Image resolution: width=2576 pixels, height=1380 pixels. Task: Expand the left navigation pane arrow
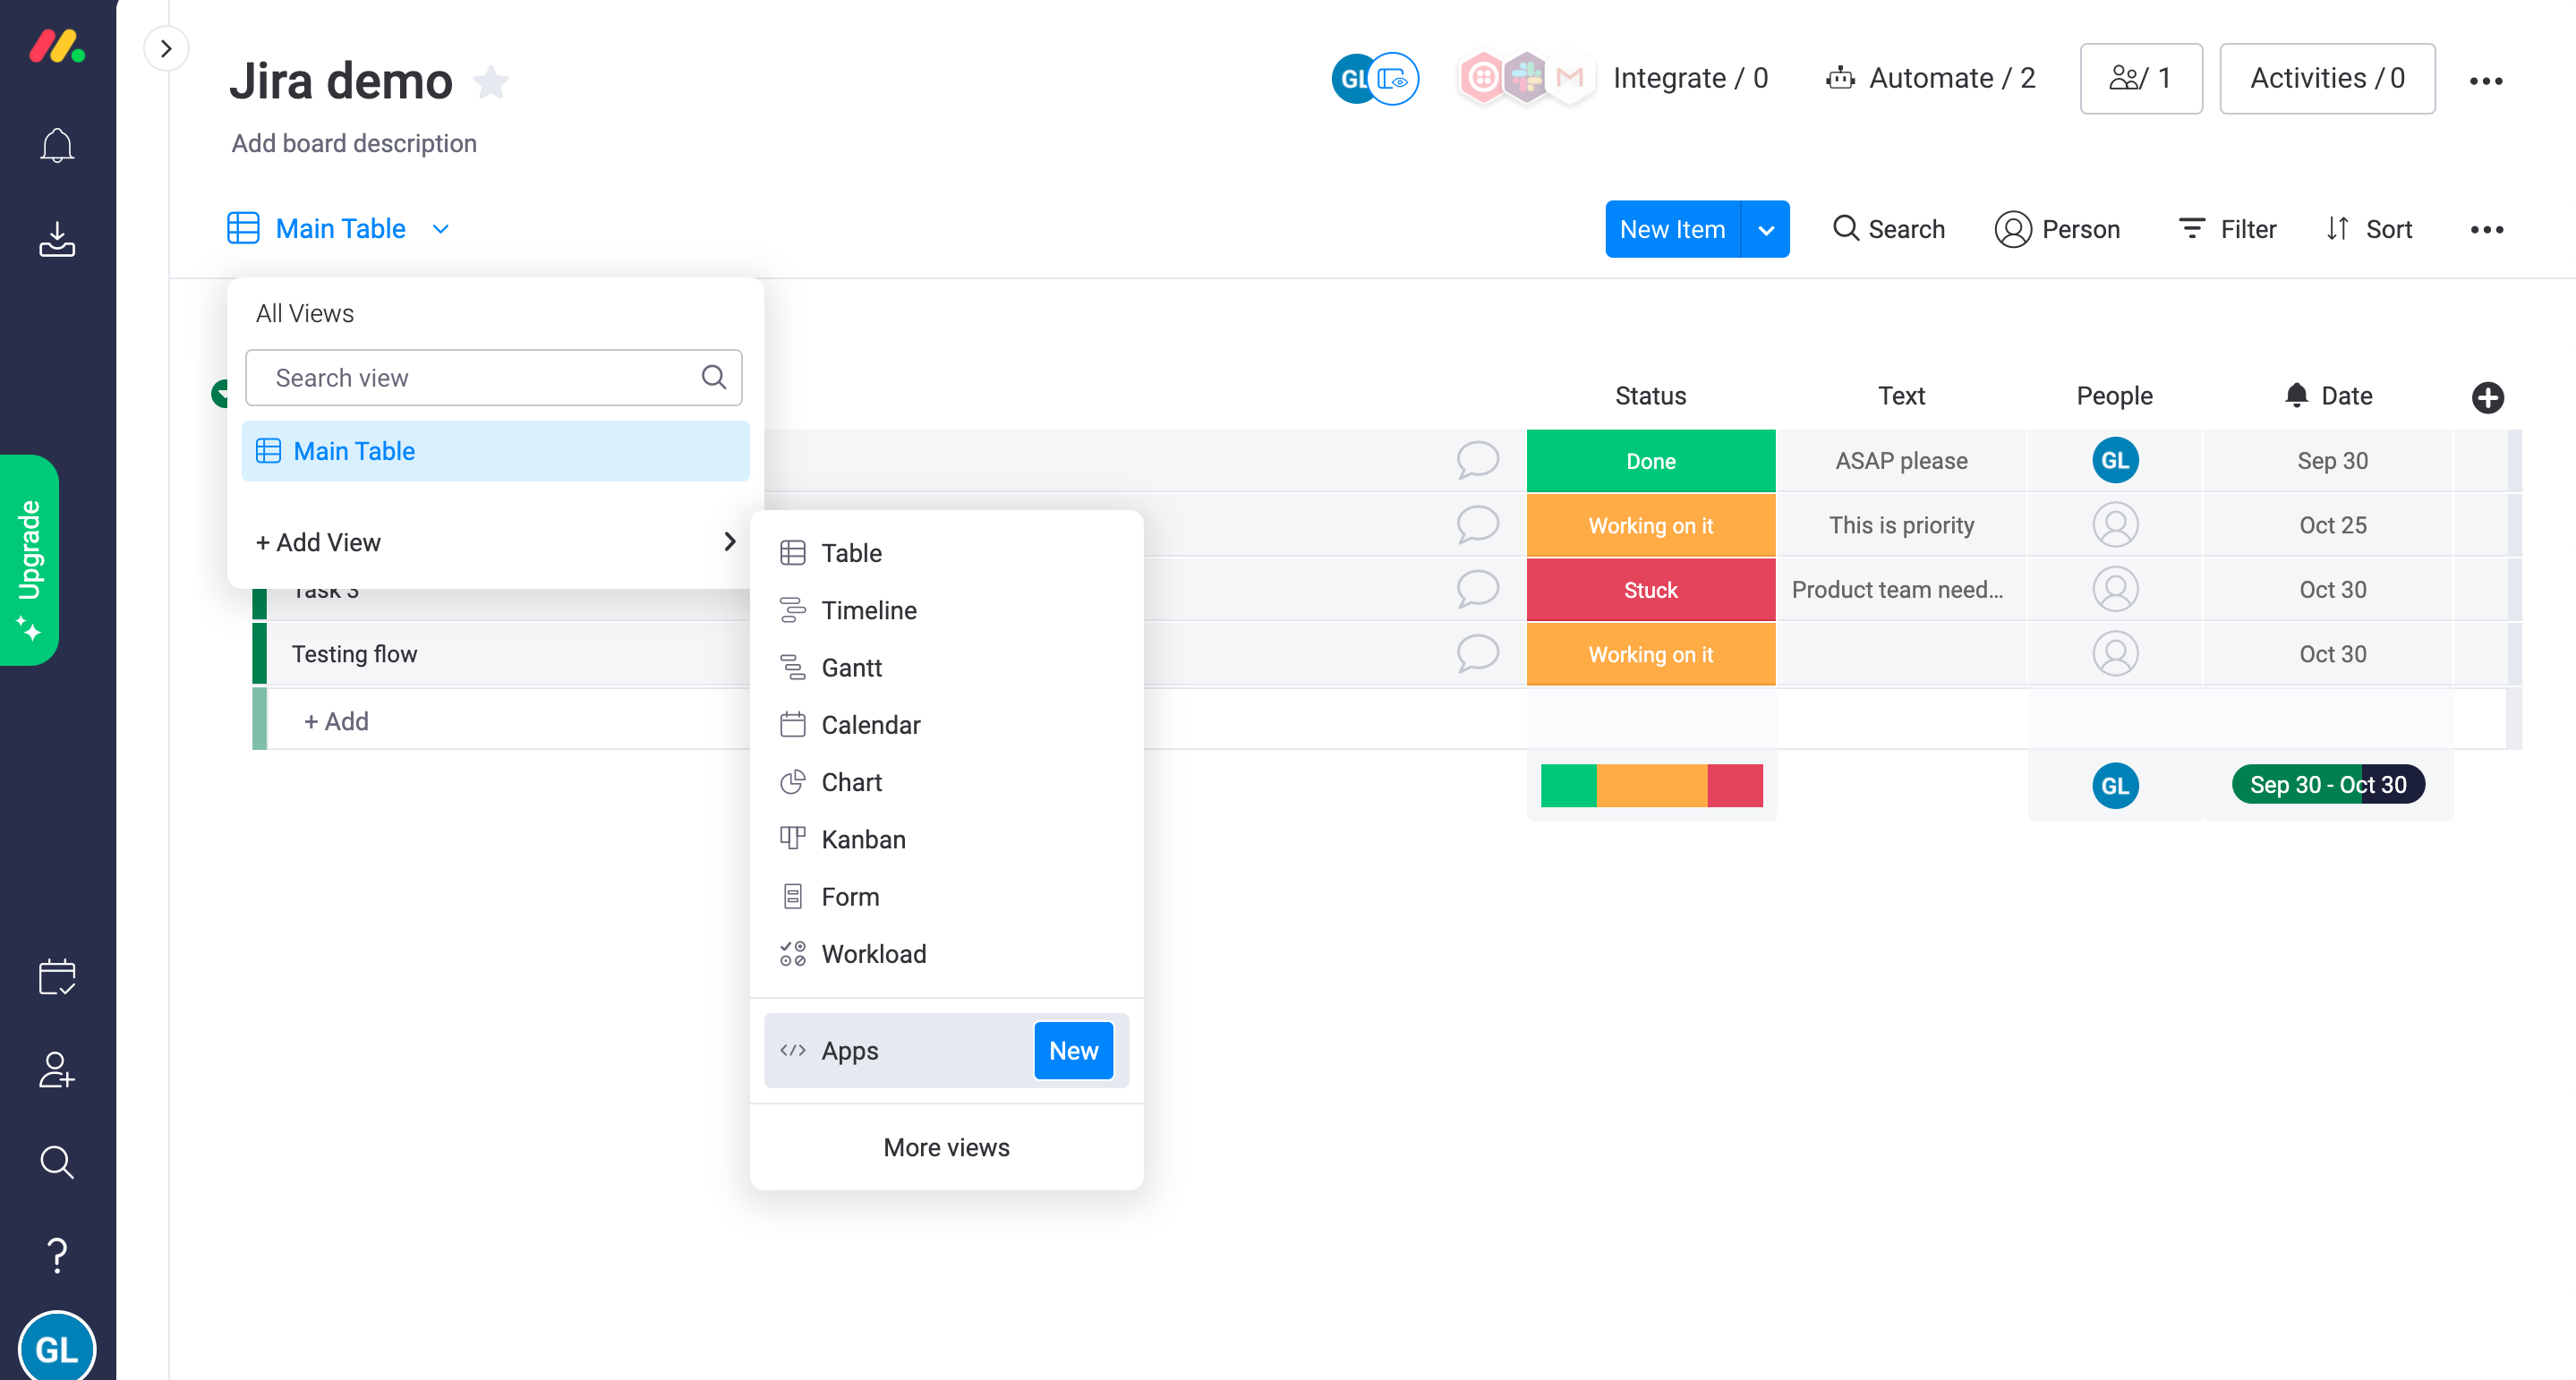166,48
